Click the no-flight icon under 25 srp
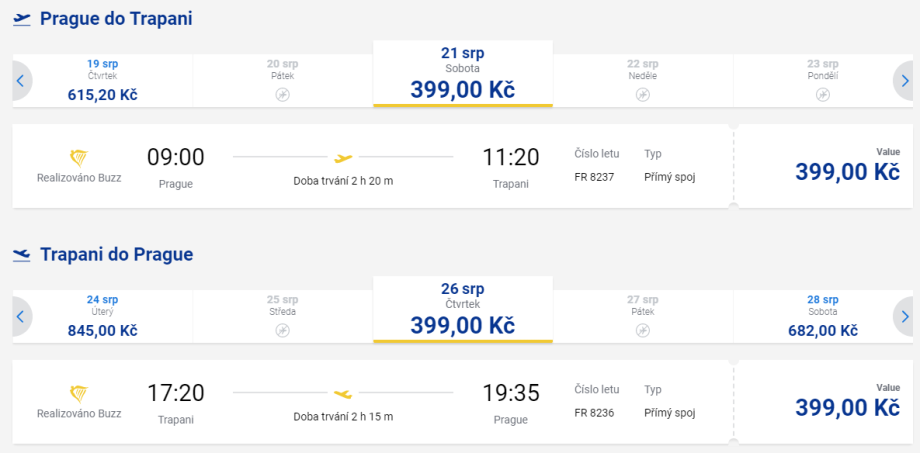 click(282, 331)
